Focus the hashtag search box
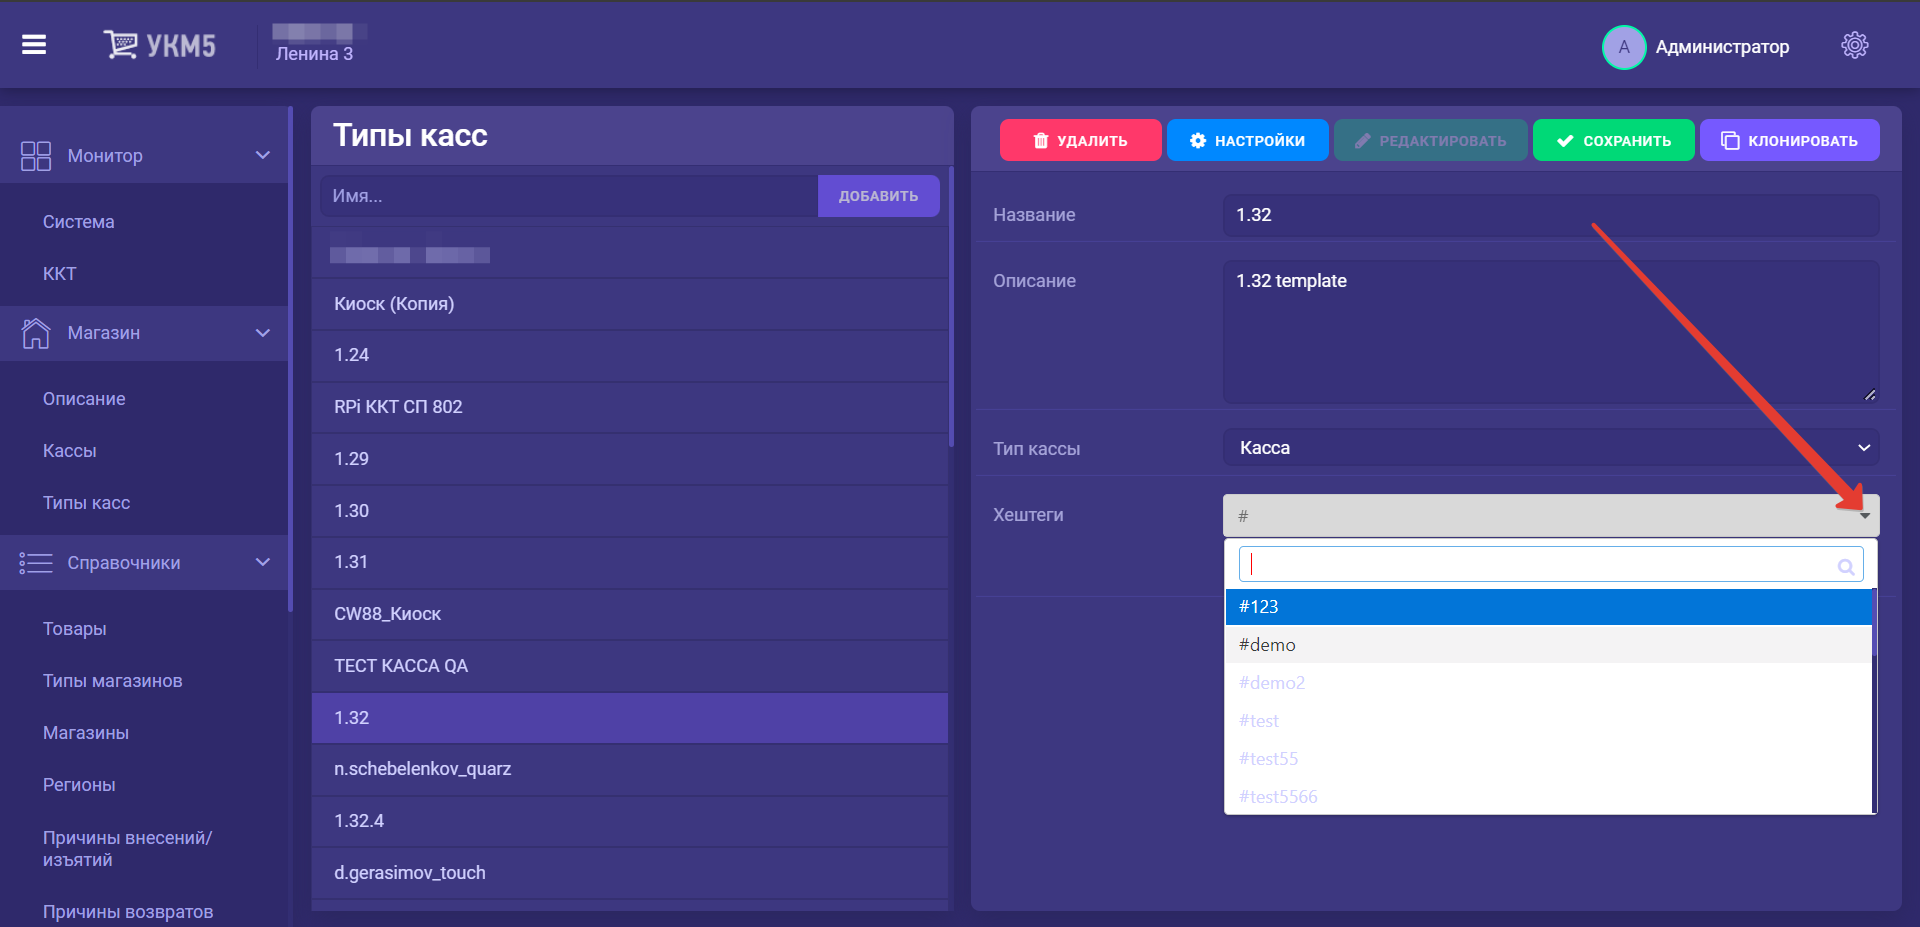The image size is (1920, 927). click(1551, 564)
